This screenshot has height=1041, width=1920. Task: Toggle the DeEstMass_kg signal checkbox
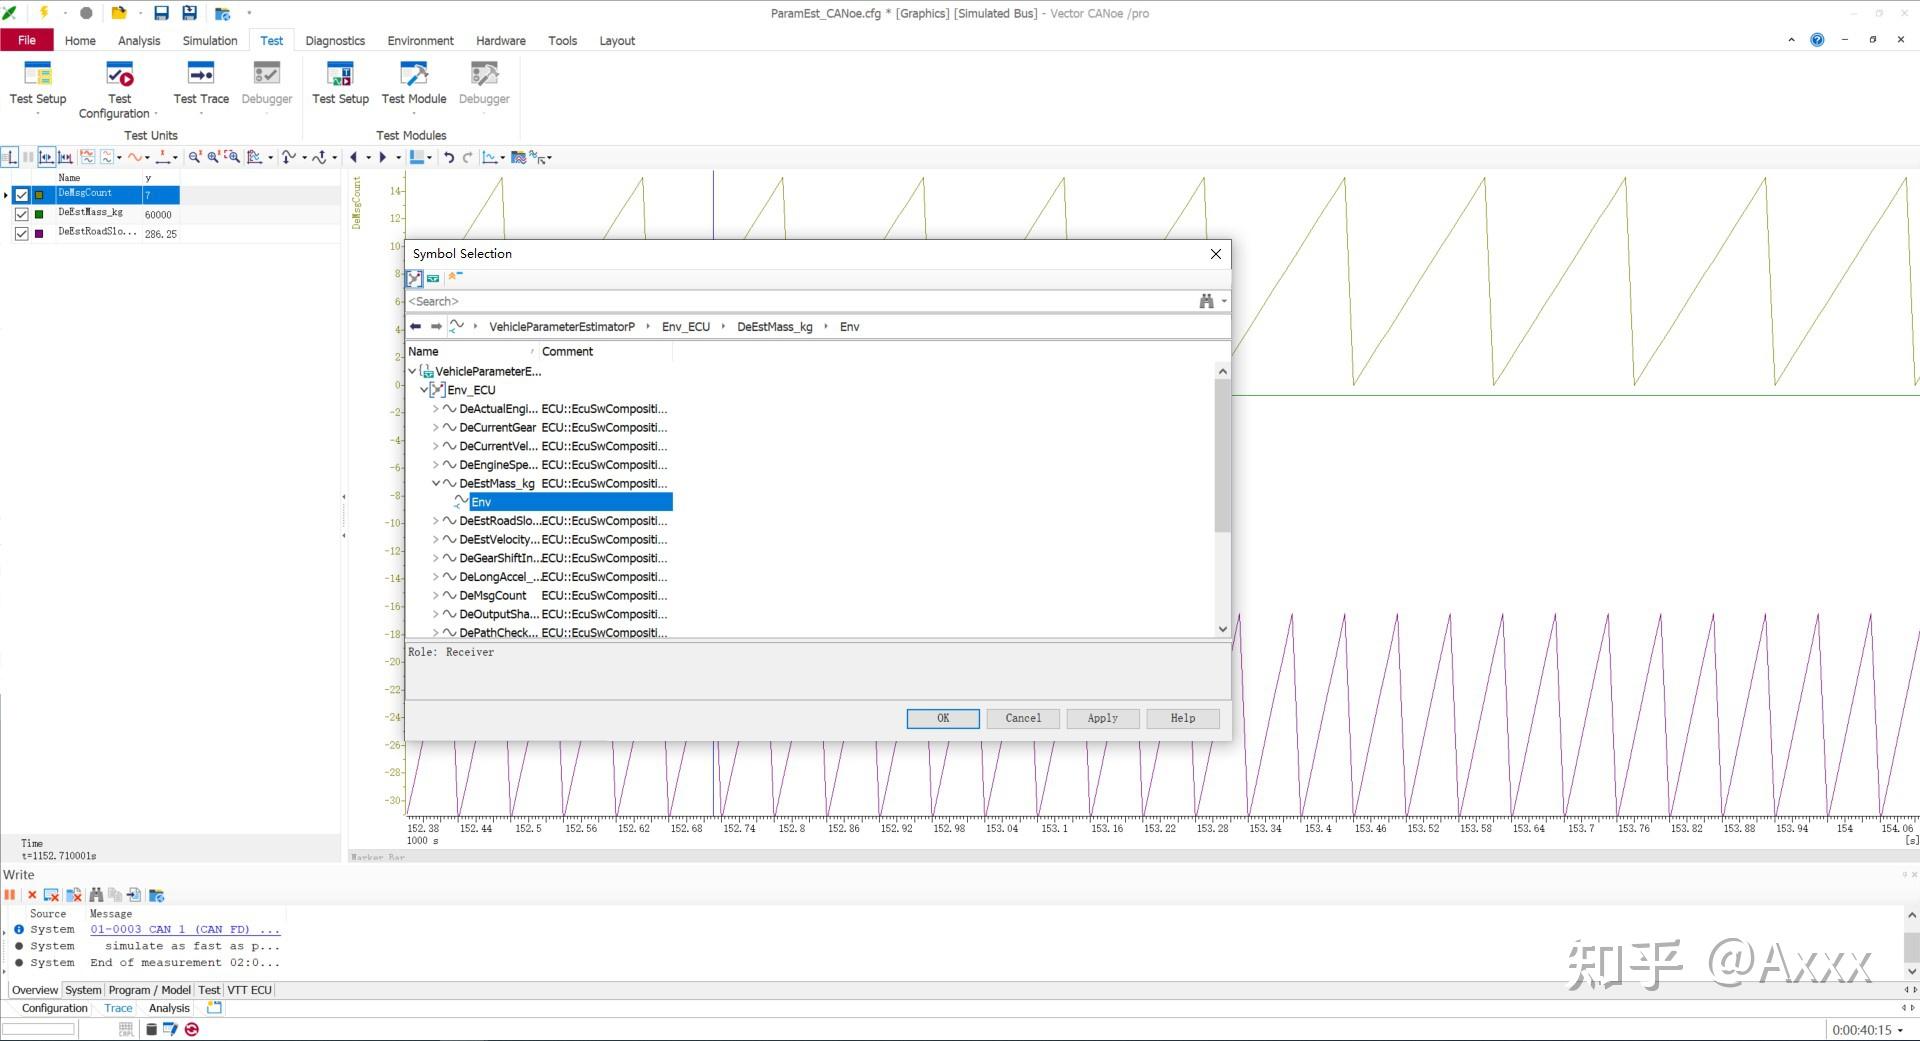click(x=22, y=214)
